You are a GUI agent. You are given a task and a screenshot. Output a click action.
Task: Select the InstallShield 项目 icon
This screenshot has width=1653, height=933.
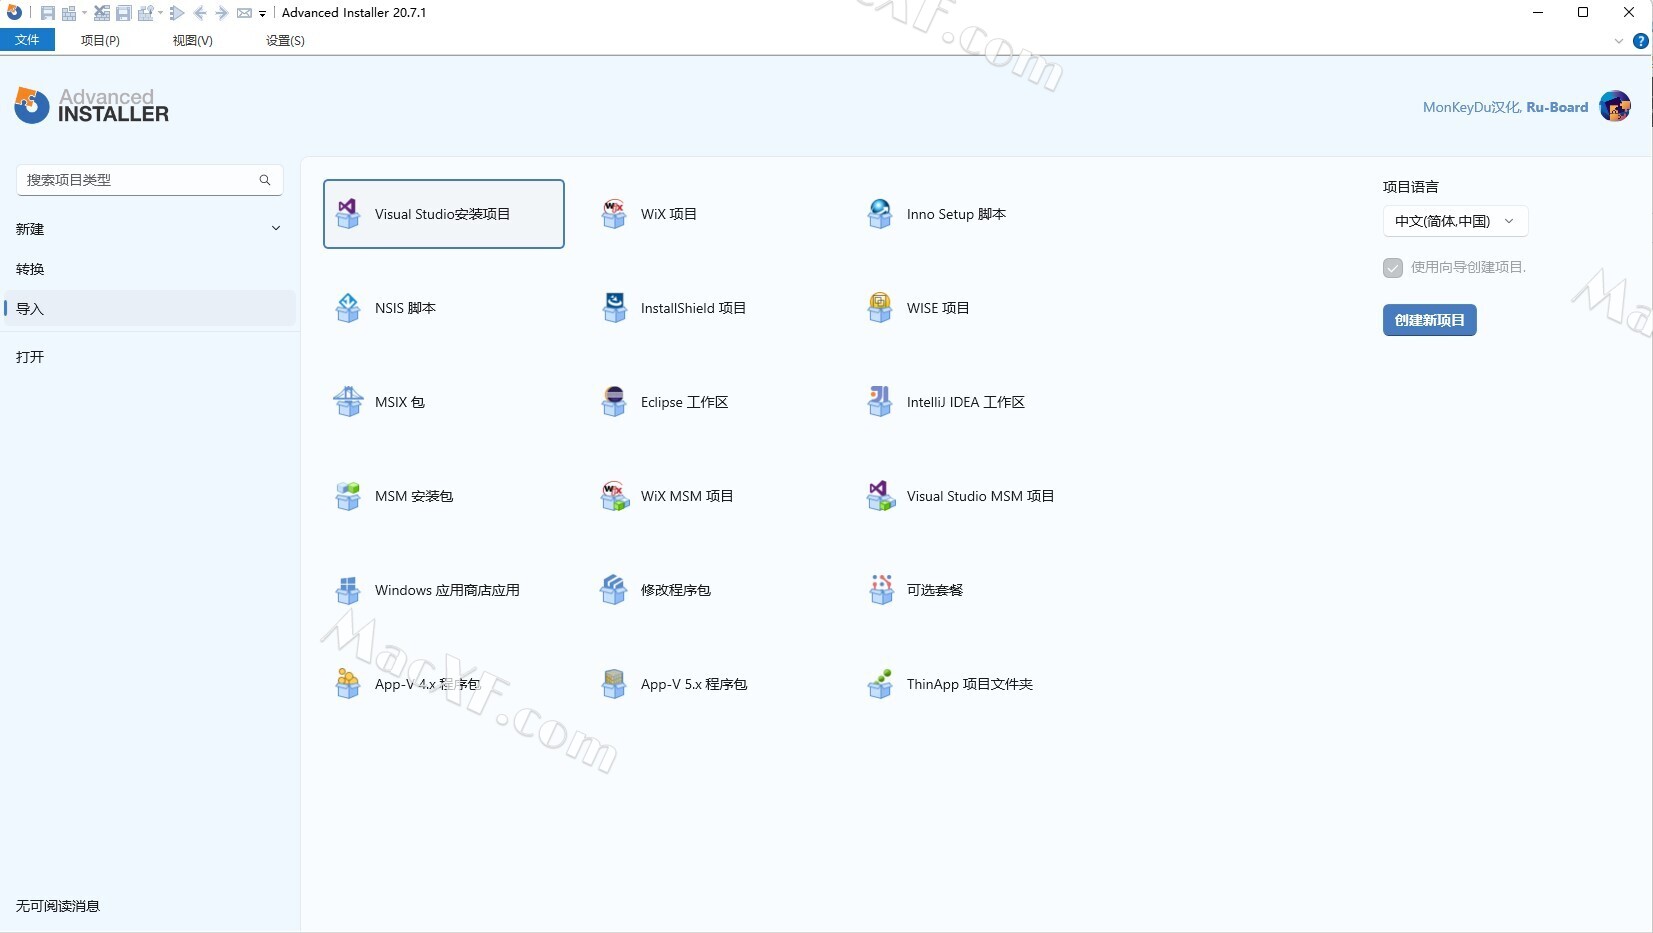pos(614,308)
